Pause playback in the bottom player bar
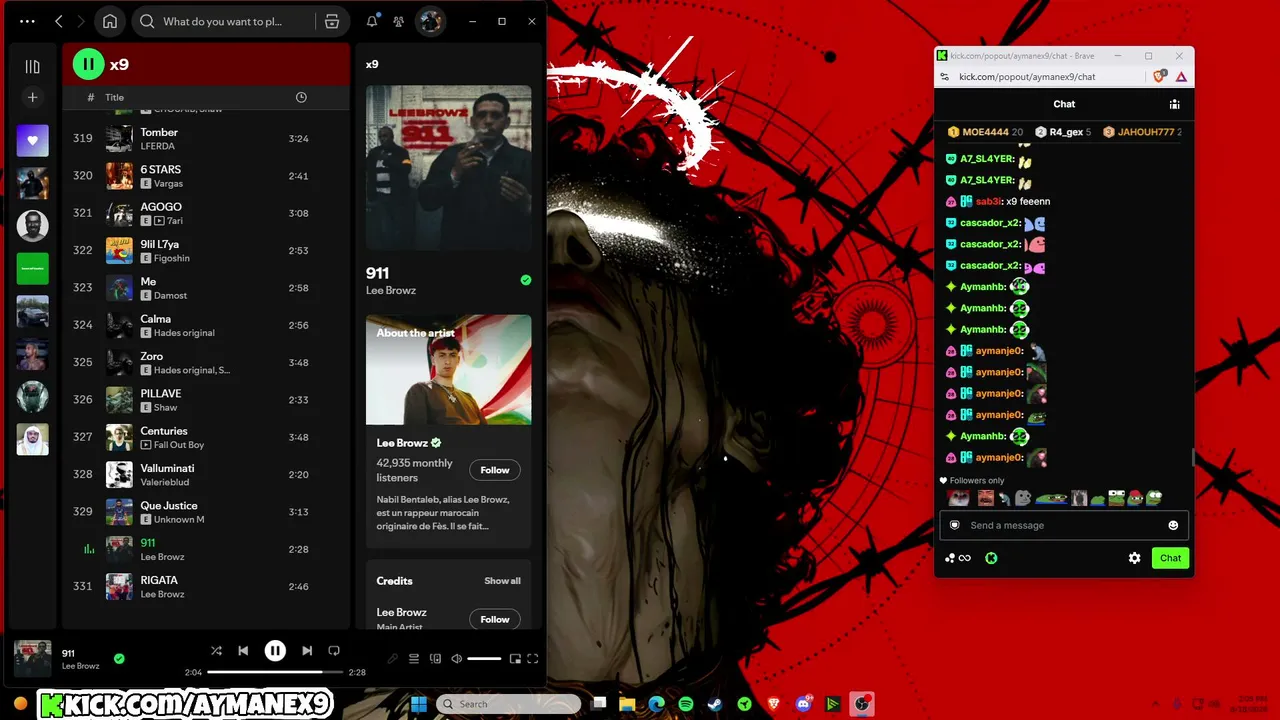The height and width of the screenshot is (720, 1280). (275, 651)
